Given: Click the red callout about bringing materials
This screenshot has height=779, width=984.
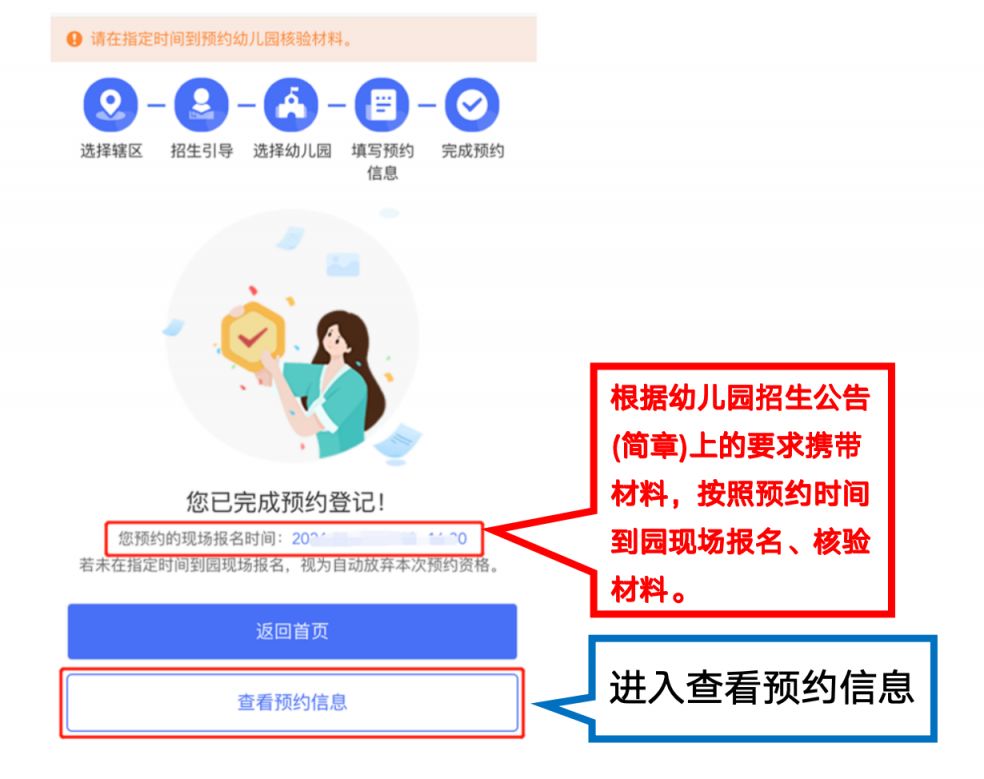Looking at the screenshot, I should tap(742, 490).
